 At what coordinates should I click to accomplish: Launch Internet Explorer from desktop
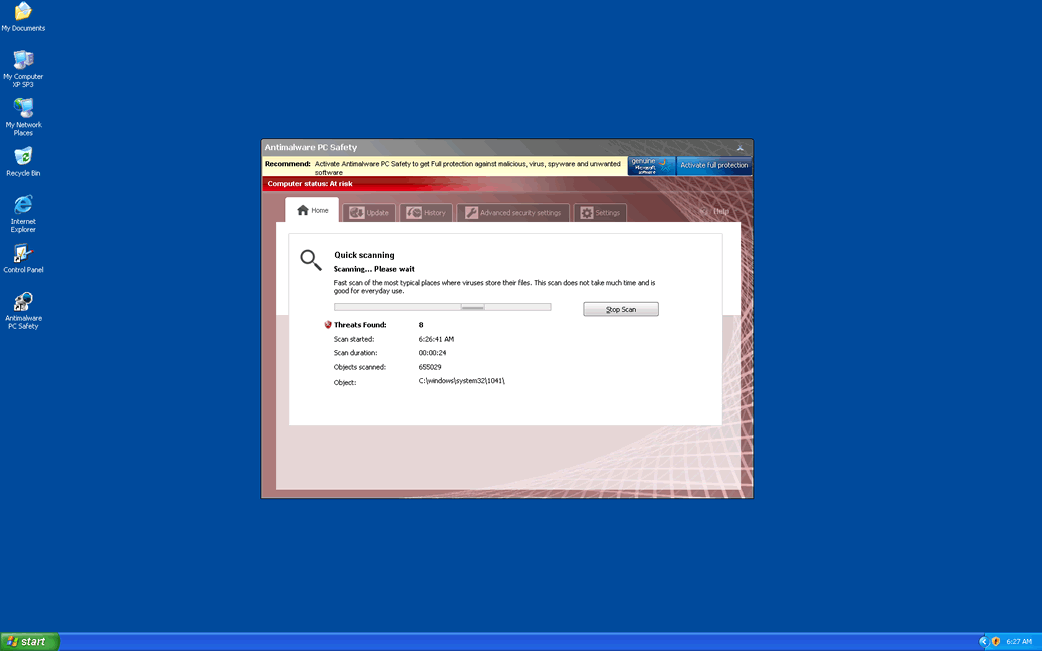pos(23,205)
